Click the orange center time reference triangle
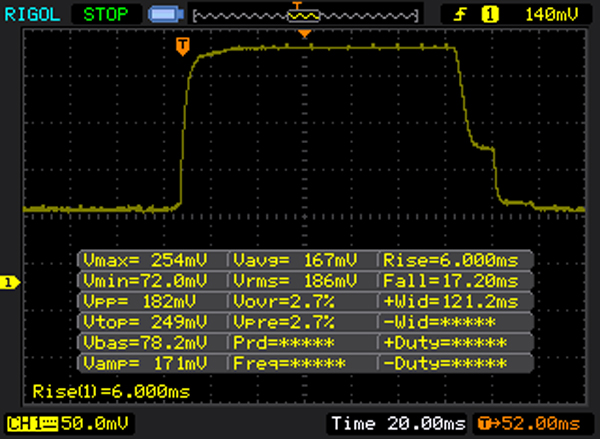The image size is (600, 439). (305, 34)
